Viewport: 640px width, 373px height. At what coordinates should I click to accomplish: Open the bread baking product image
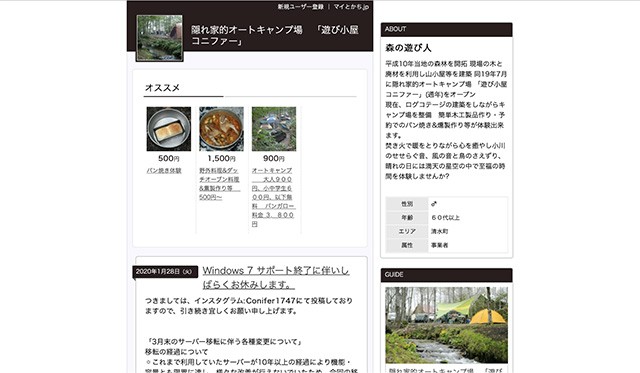[169, 129]
